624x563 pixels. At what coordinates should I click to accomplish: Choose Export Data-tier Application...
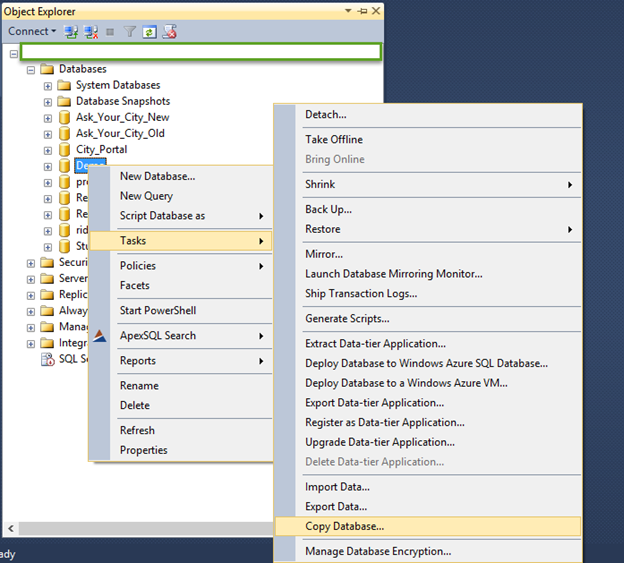click(428, 403)
